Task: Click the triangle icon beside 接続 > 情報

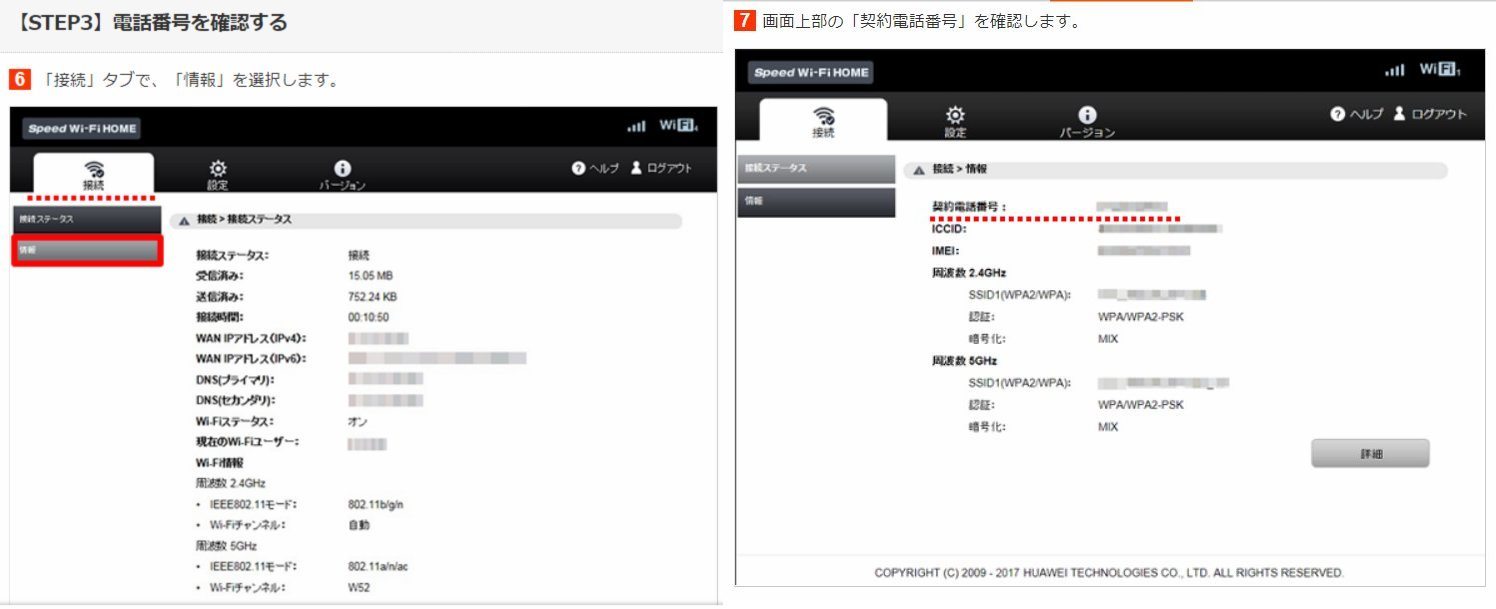Action: click(x=918, y=171)
